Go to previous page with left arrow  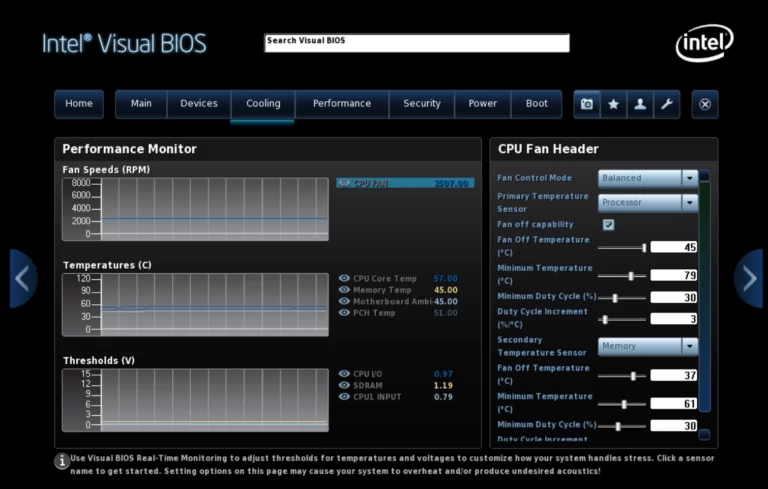tap(22, 278)
